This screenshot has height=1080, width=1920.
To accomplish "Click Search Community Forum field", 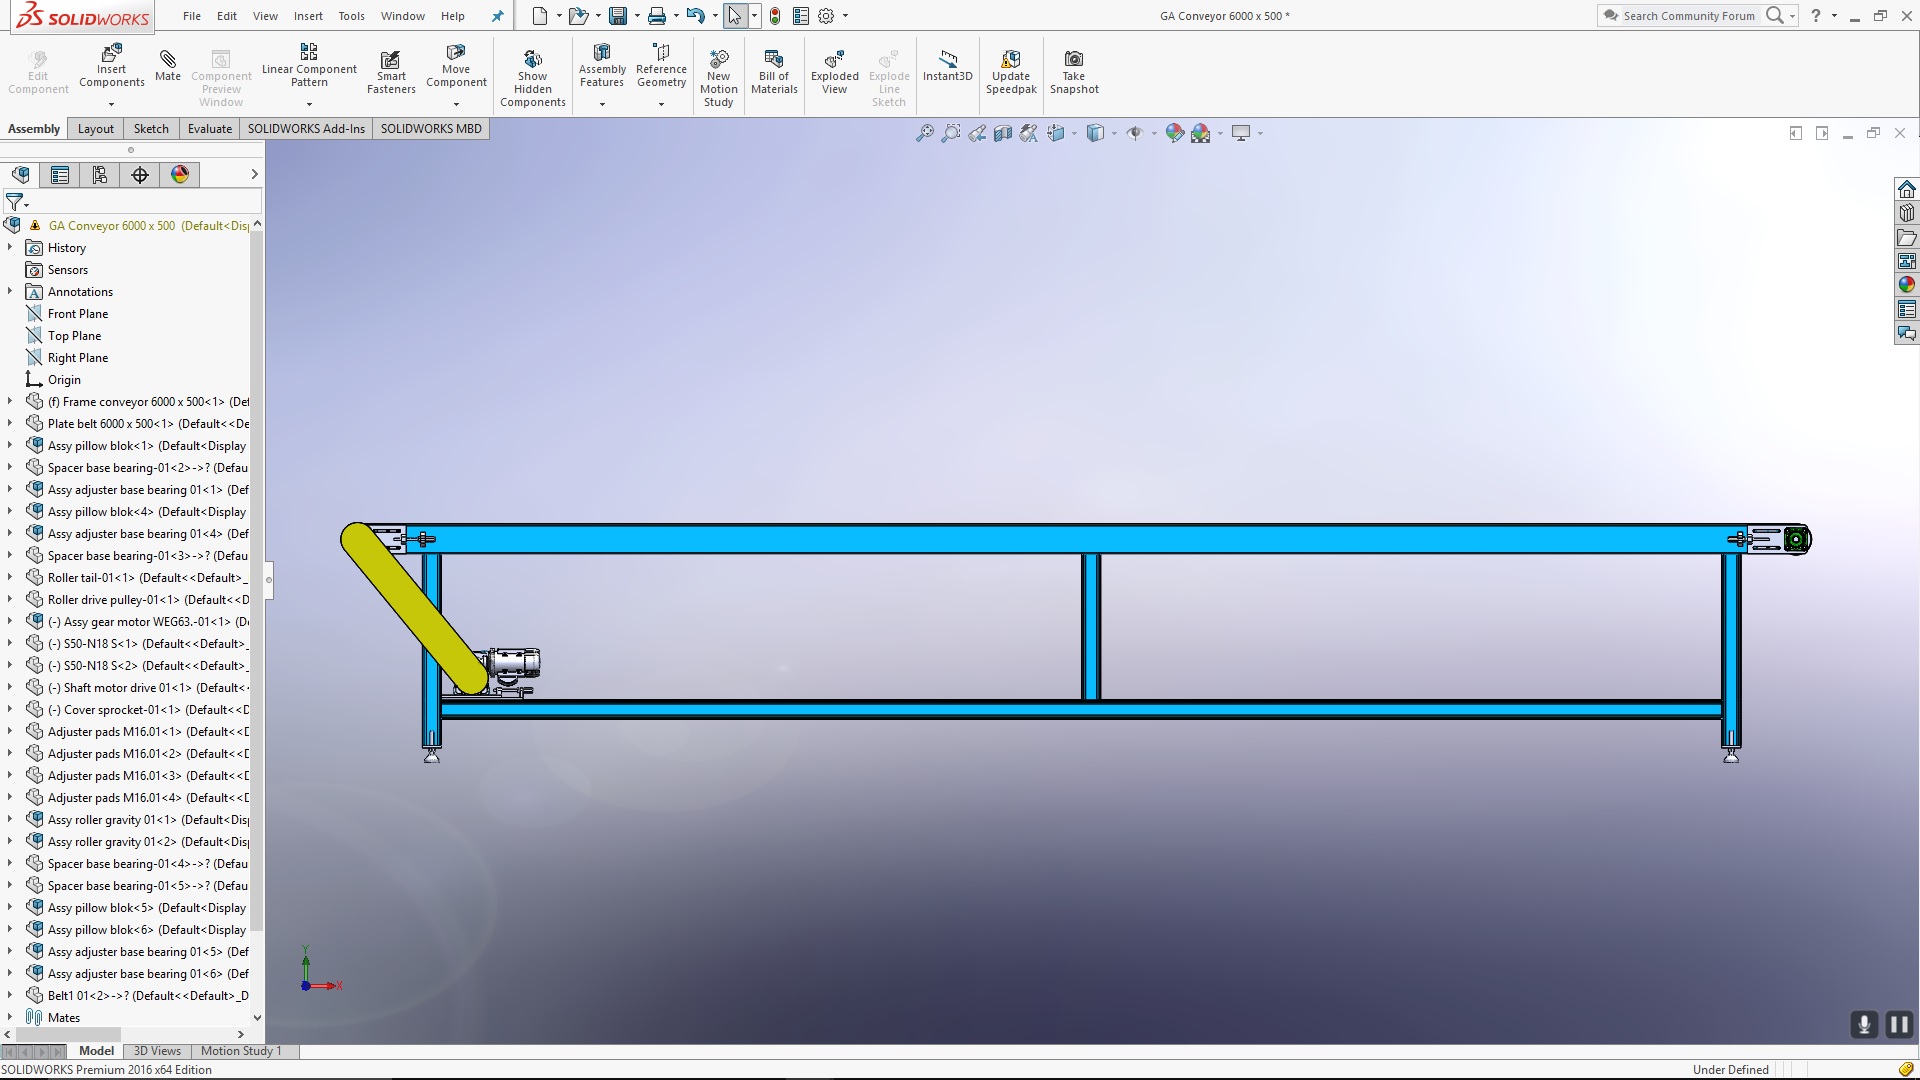I will tap(1688, 16).
